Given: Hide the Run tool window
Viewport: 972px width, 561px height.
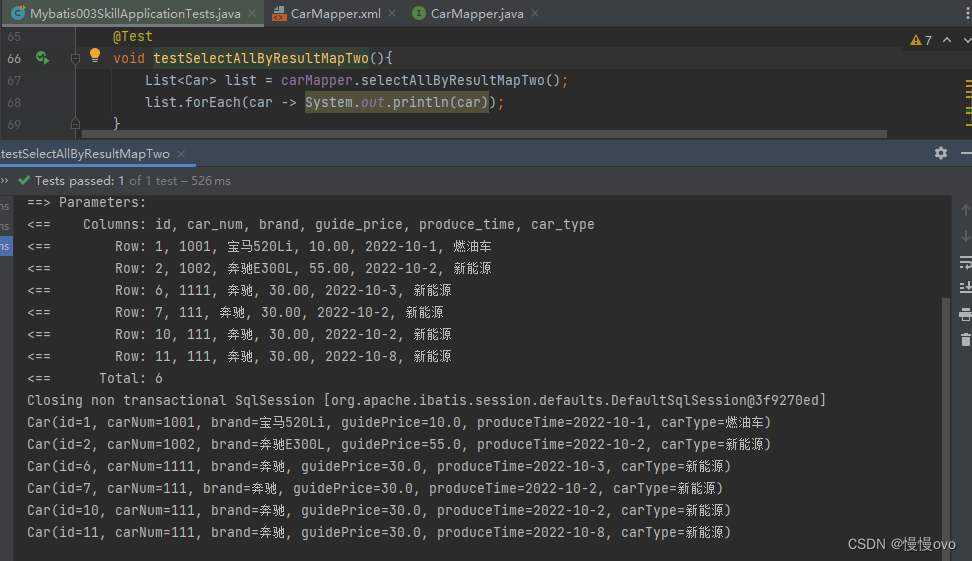Looking at the screenshot, I should coord(966,153).
